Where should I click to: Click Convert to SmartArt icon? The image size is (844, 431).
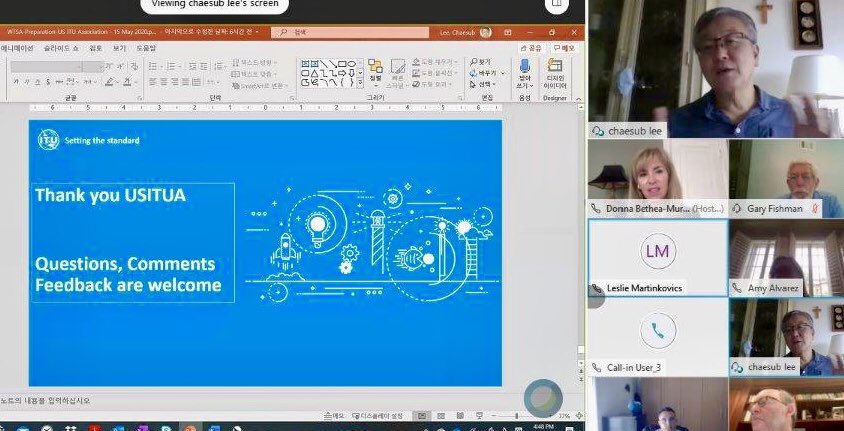[236, 86]
